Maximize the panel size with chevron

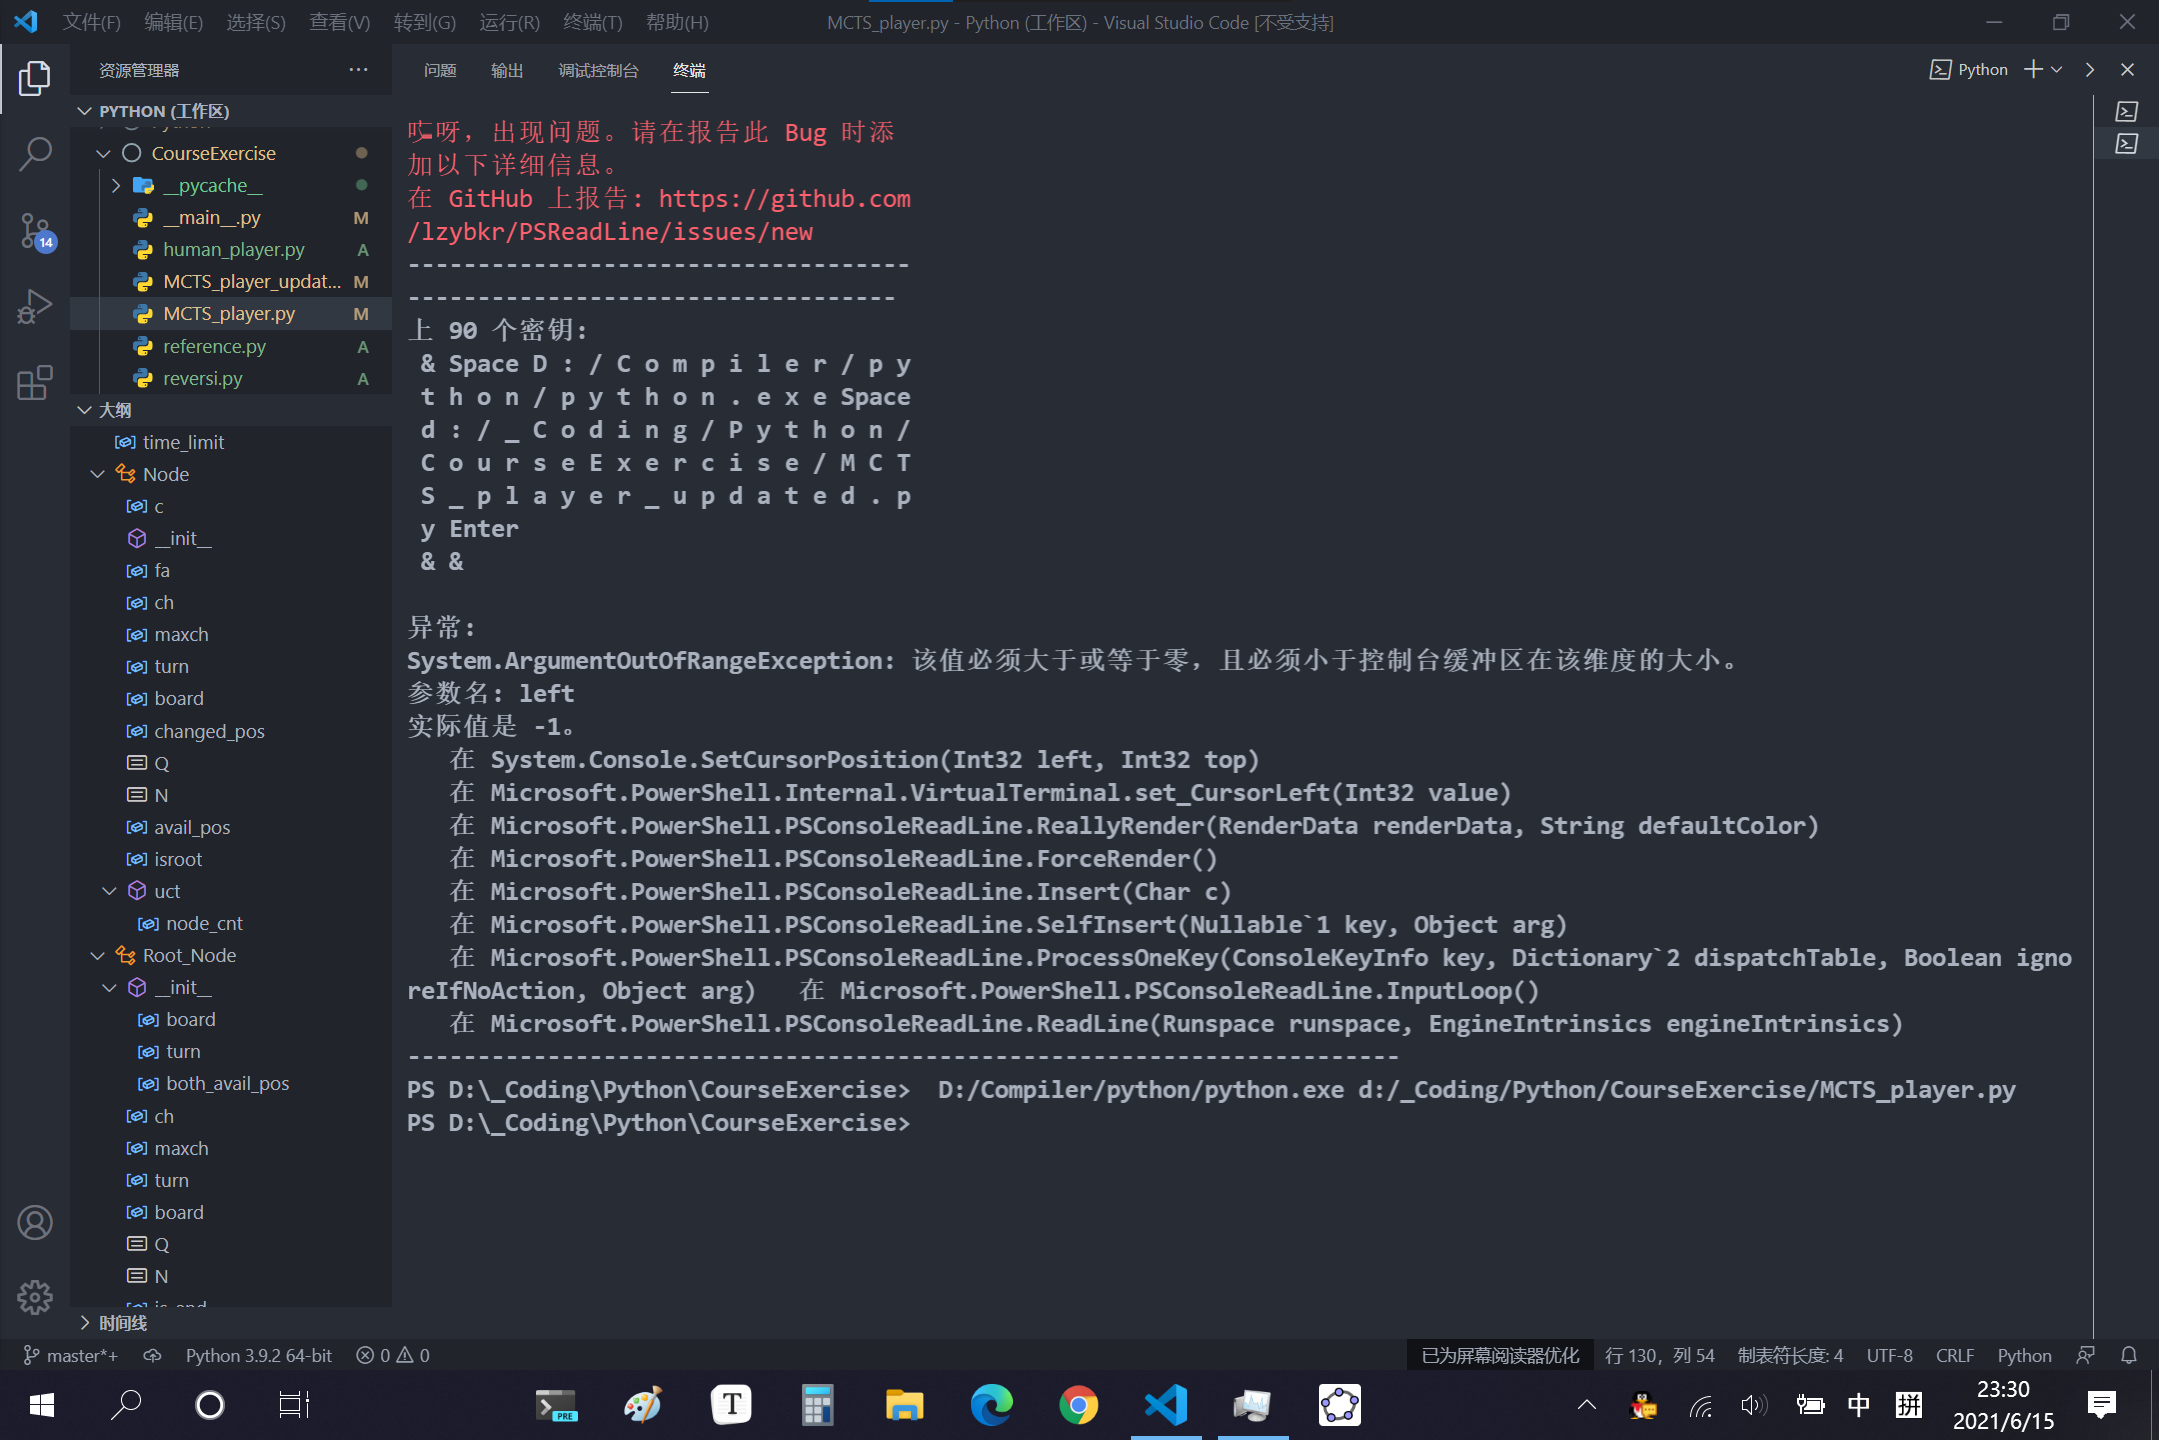coord(2090,69)
